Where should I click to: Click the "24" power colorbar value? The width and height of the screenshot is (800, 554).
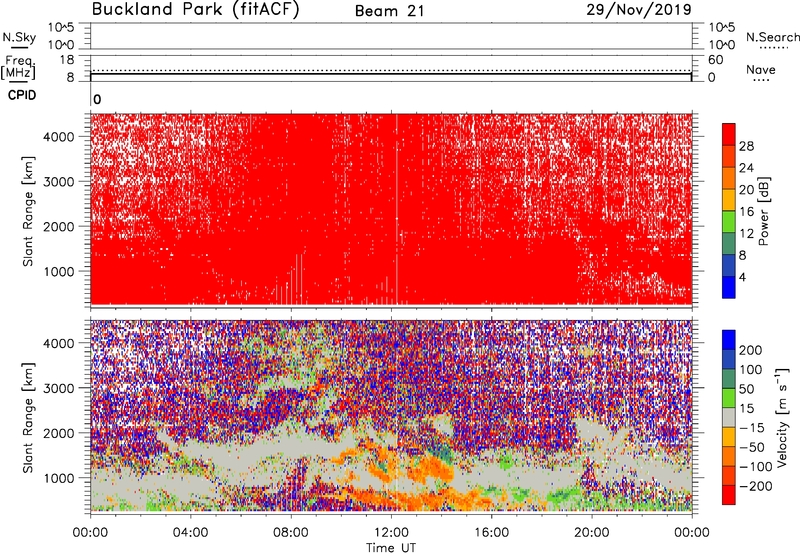tap(746, 168)
